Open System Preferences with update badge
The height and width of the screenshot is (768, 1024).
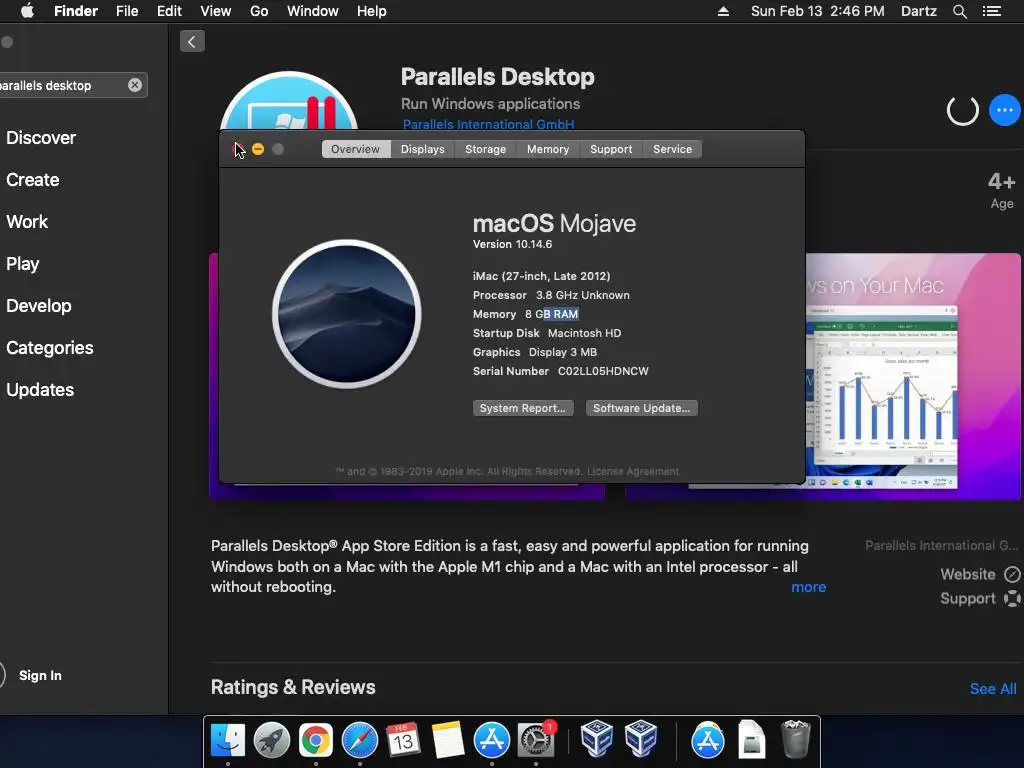coord(536,740)
